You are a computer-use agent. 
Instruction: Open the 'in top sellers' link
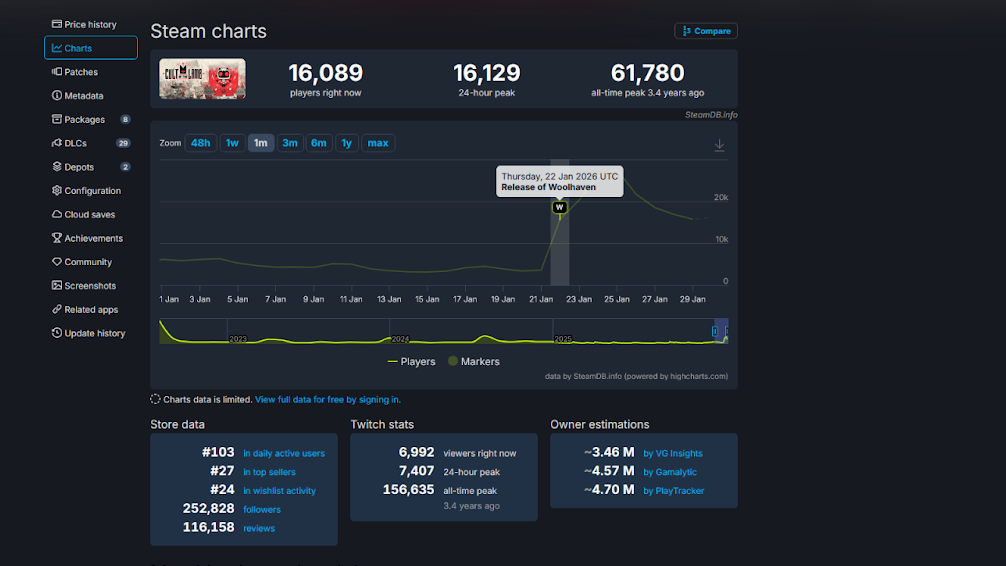tap(269, 472)
